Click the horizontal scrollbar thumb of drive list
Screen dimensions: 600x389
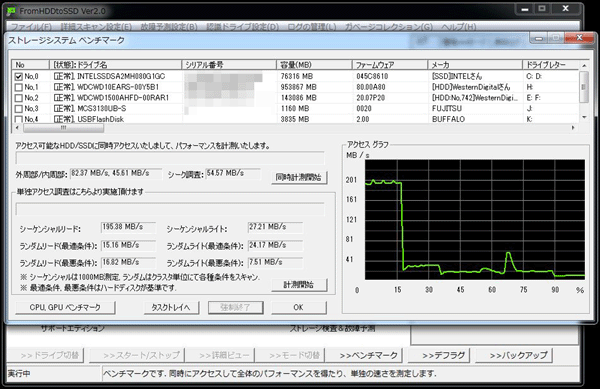[x=63, y=128]
